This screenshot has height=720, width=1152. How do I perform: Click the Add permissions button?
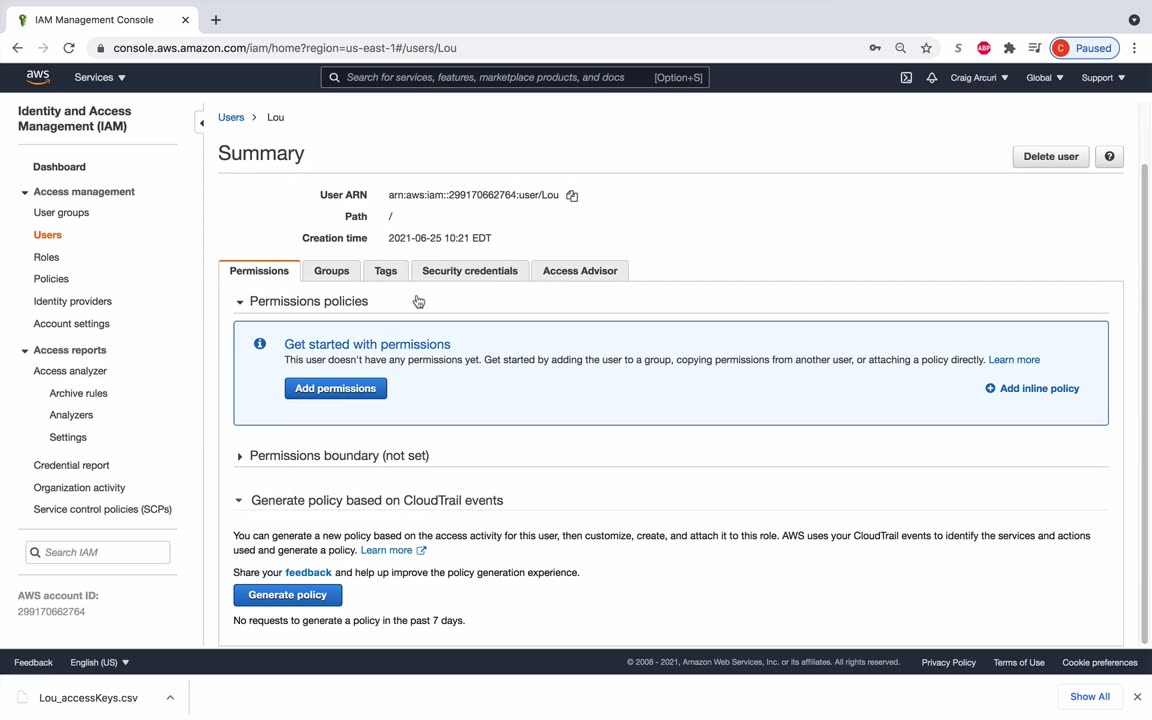pyautogui.click(x=336, y=388)
